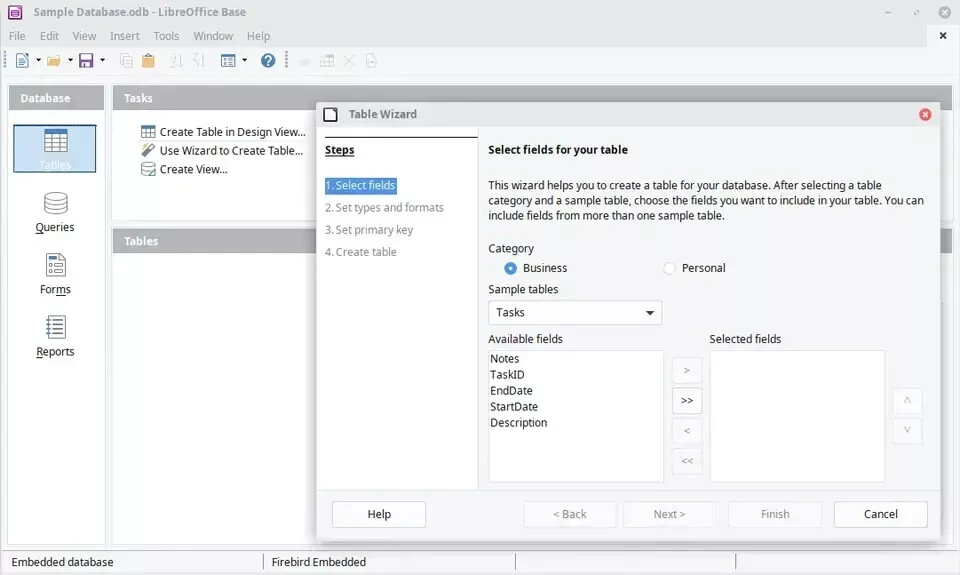Viewport: 960px width, 575px height.
Task: Close the document via menu bar X
Action: pyautogui.click(x=943, y=36)
